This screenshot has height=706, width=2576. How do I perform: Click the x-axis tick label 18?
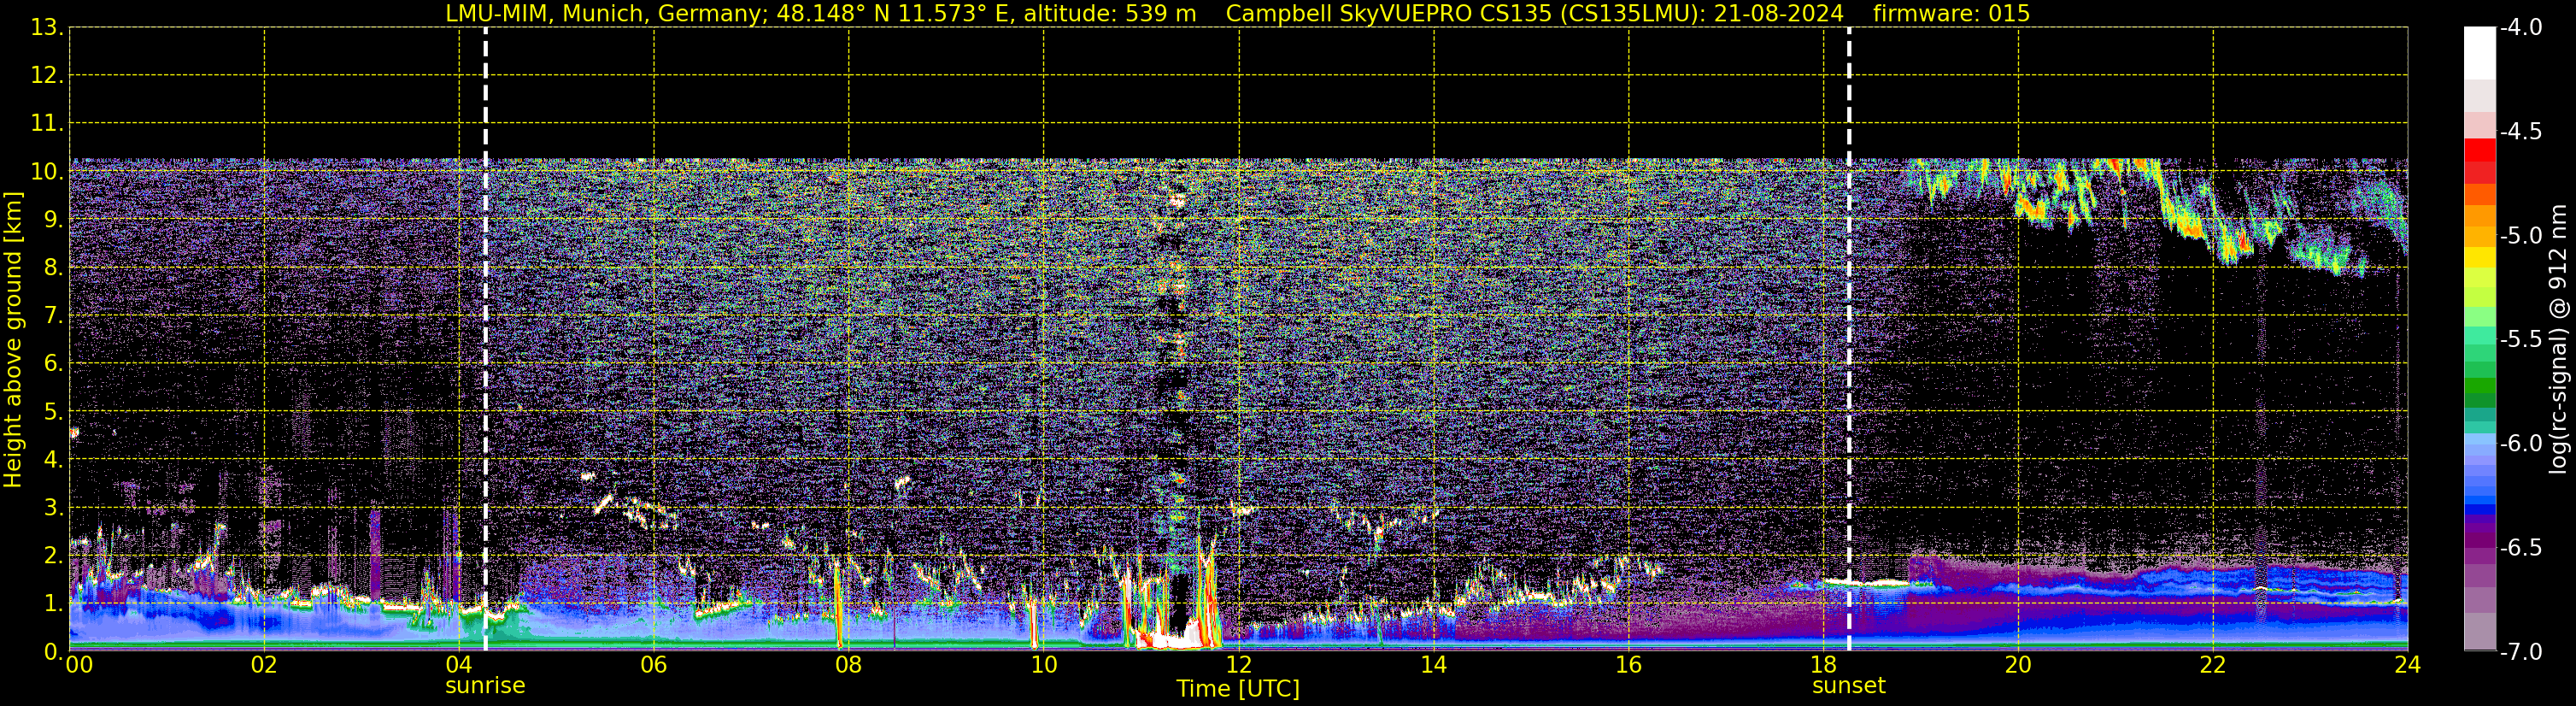pos(1823,664)
